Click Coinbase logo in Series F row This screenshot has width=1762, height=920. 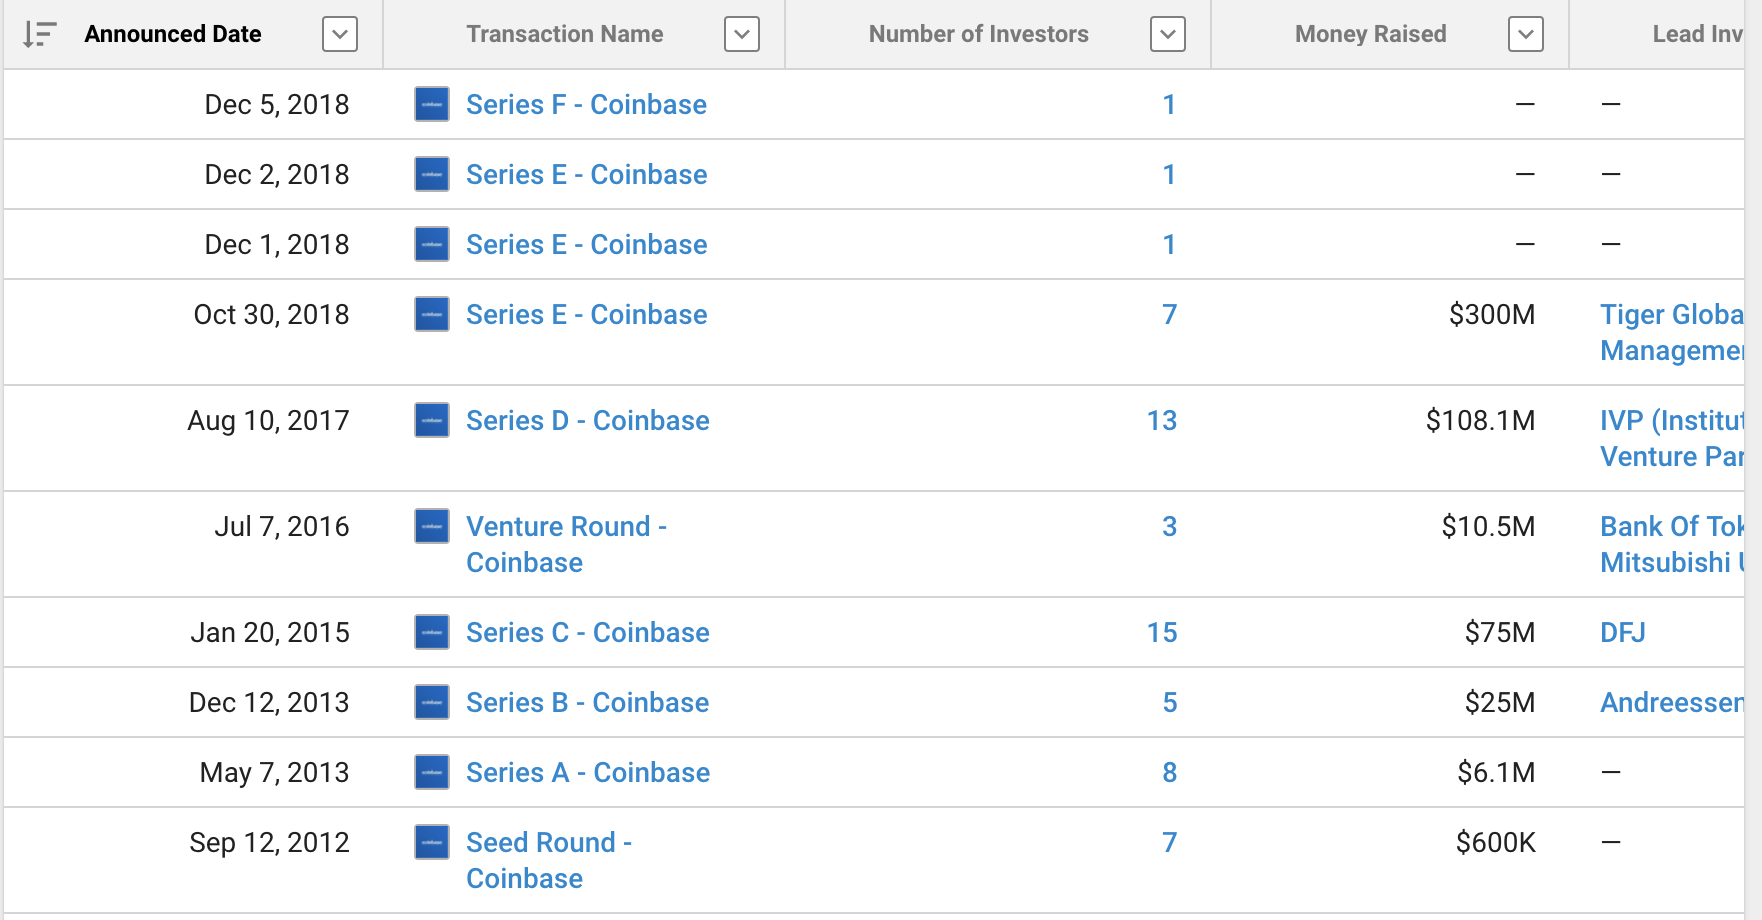coord(432,104)
